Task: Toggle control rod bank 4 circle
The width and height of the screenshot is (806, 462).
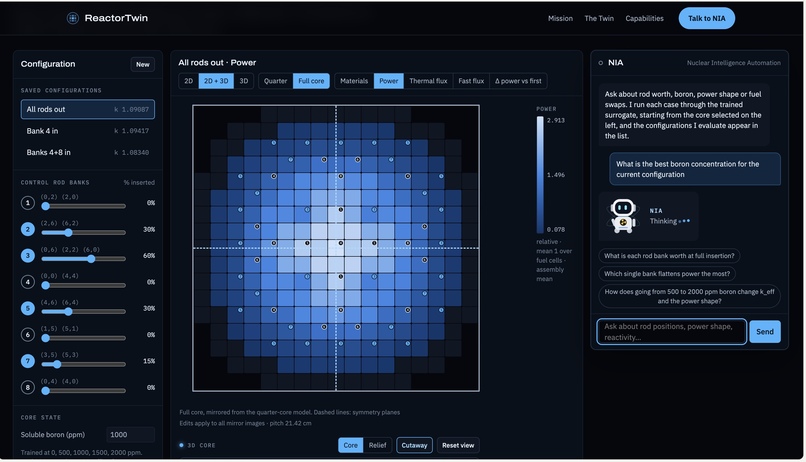Action: pos(28,282)
